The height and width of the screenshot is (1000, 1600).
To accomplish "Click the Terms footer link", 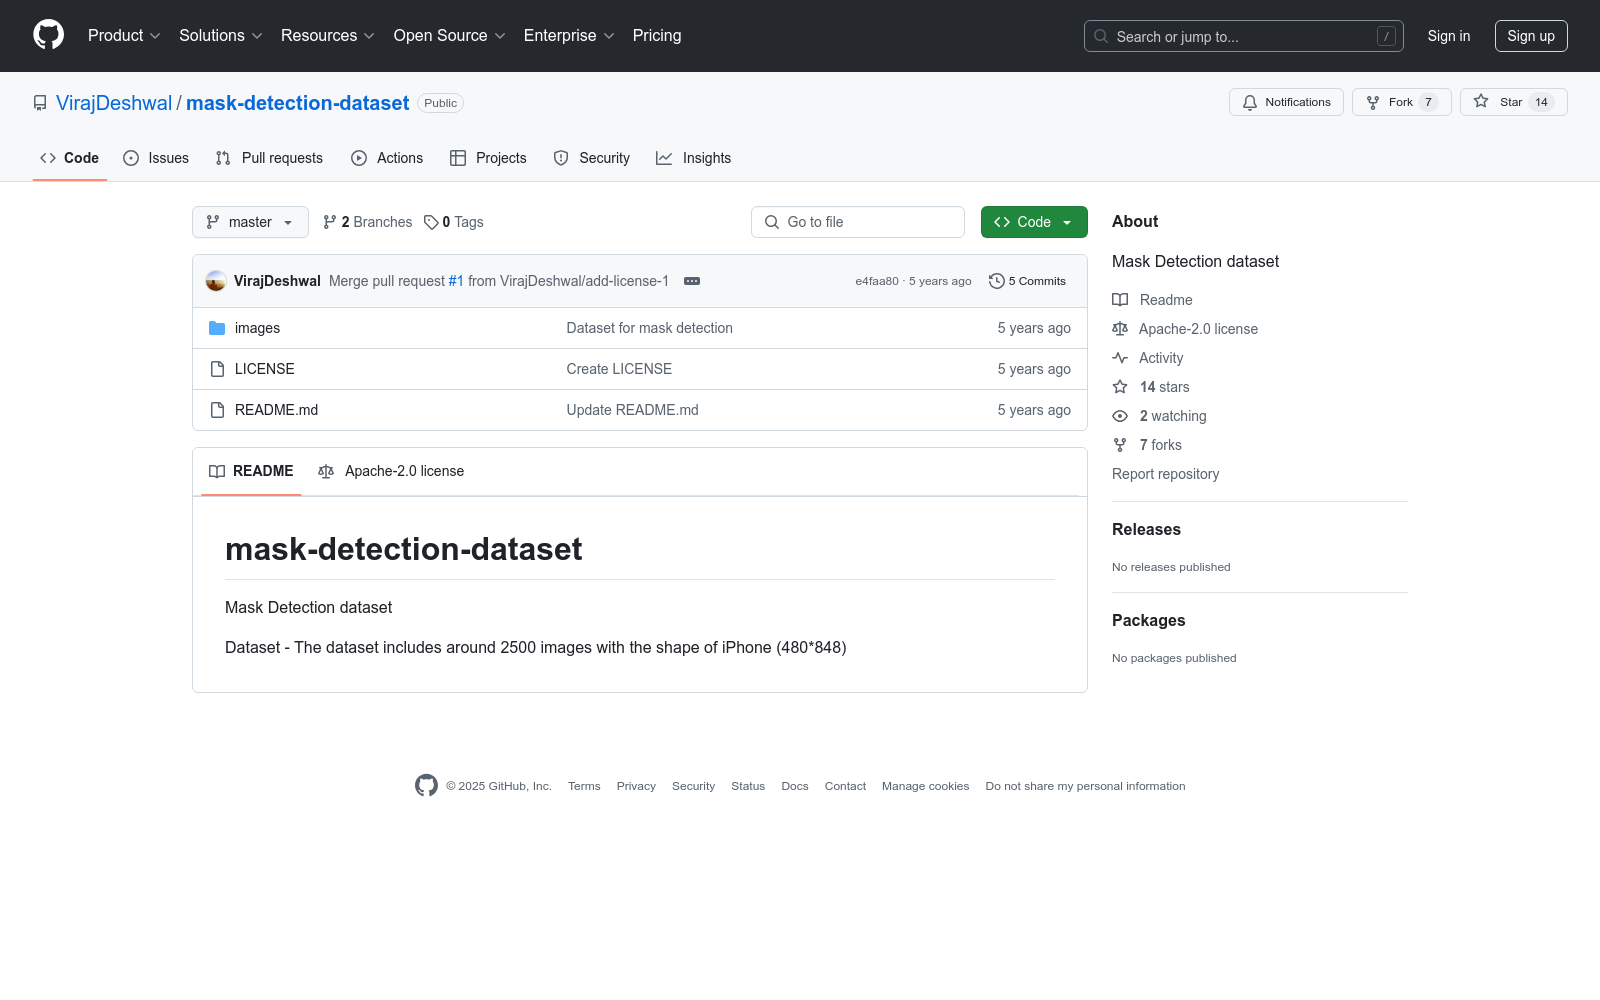I will (x=584, y=786).
